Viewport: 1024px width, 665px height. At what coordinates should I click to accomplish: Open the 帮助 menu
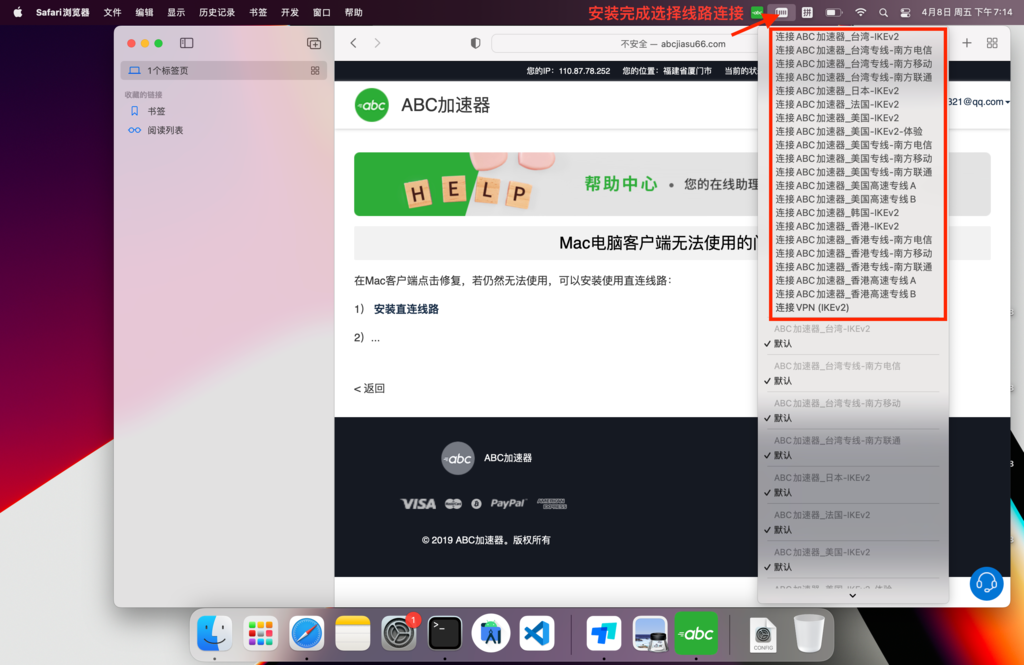point(353,12)
